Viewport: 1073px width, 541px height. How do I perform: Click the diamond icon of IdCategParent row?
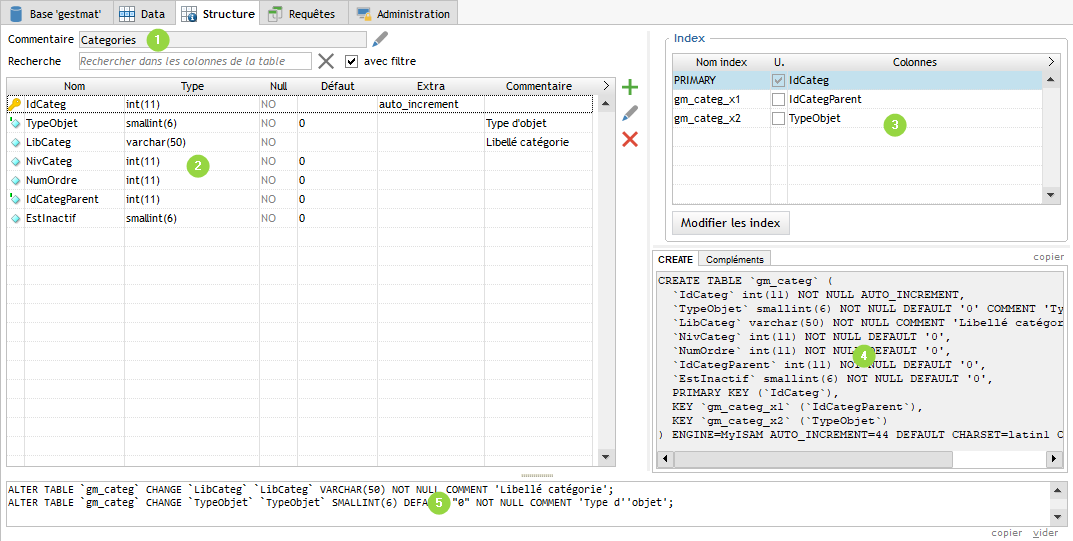click(x=15, y=199)
